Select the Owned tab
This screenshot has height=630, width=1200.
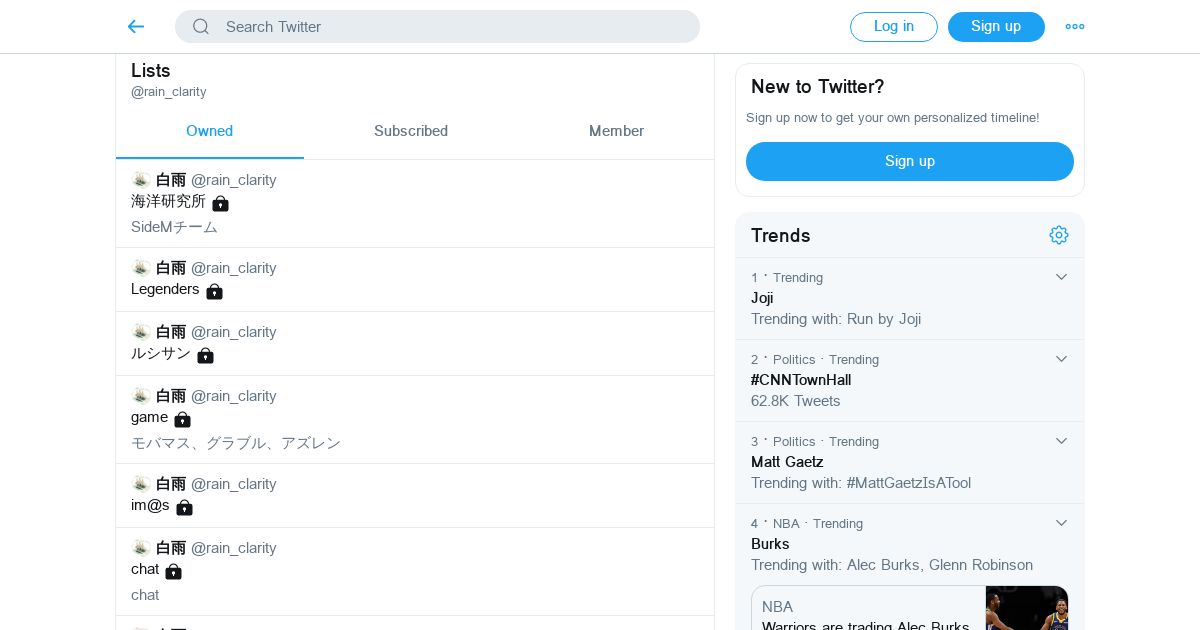coord(209,131)
